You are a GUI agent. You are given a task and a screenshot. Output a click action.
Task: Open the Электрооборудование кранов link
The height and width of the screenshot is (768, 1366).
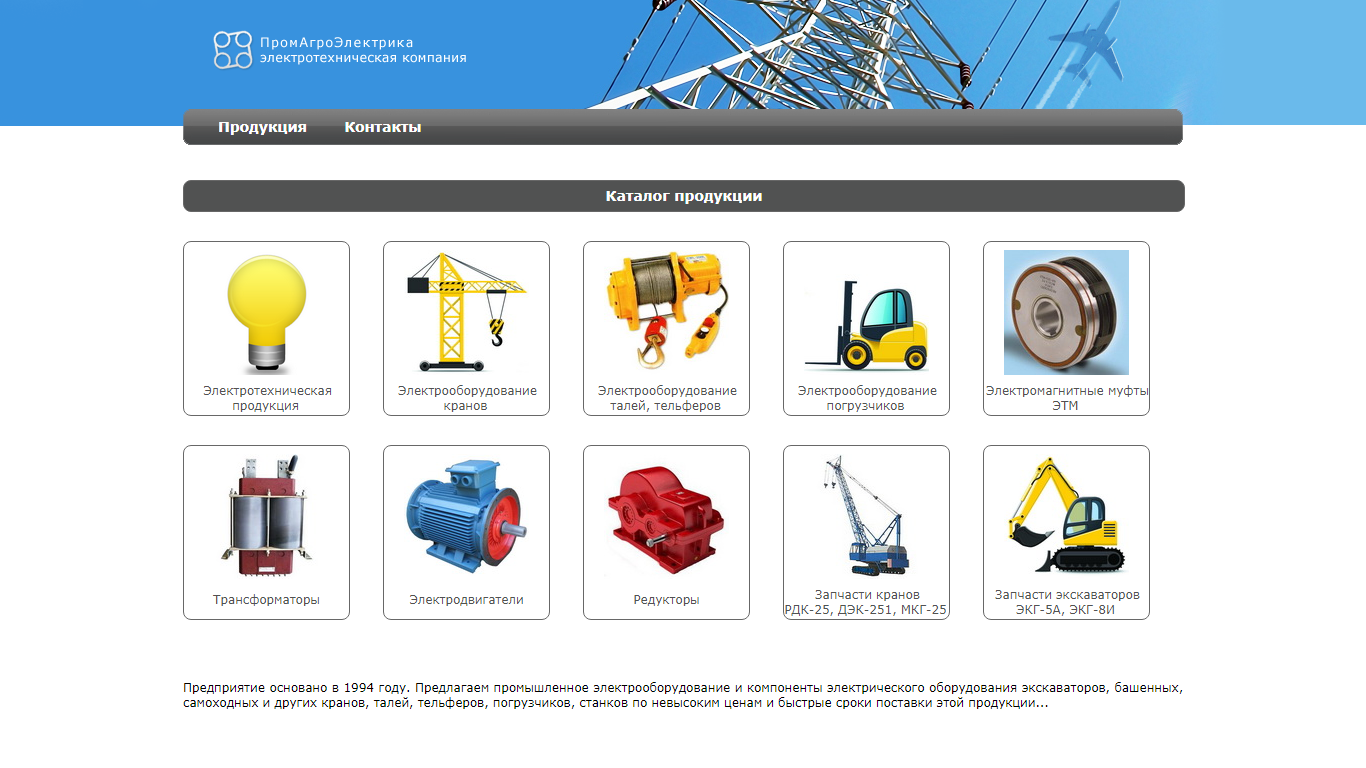tap(467, 398)
